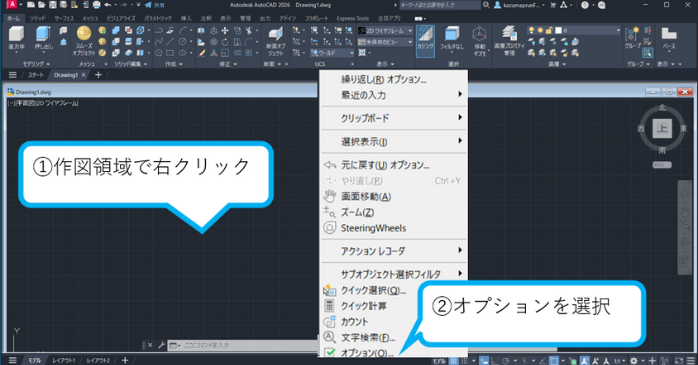
Task: Click the save icon in quick access toolbar
Action: [53, 5]
